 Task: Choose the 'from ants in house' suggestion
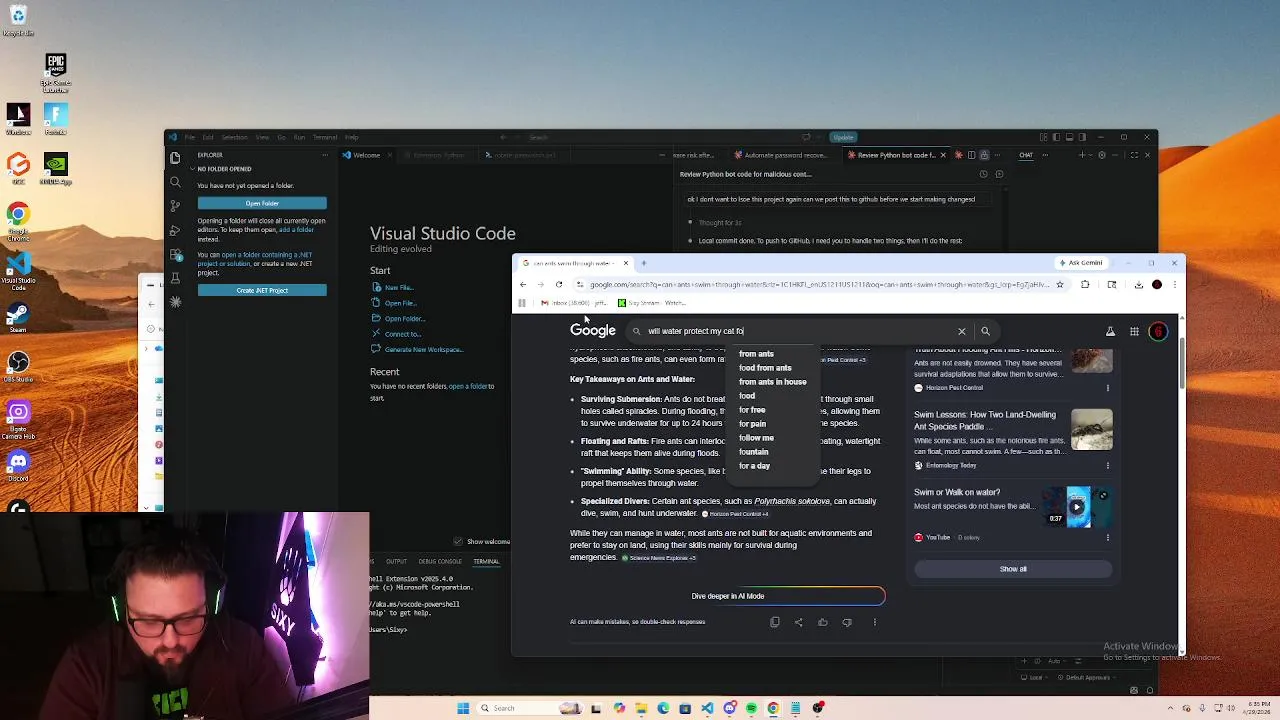coord(772,382)
